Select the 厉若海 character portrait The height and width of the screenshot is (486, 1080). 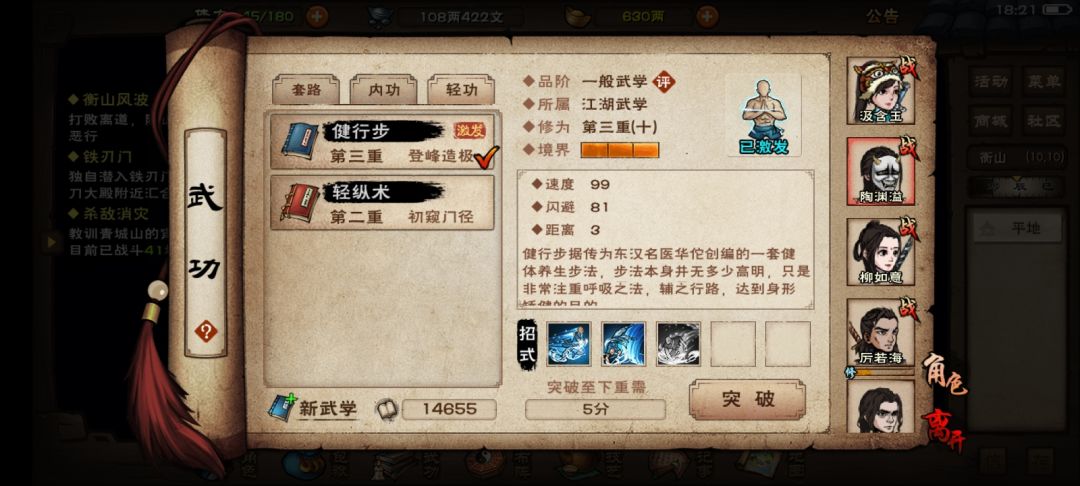pos(881,332)
